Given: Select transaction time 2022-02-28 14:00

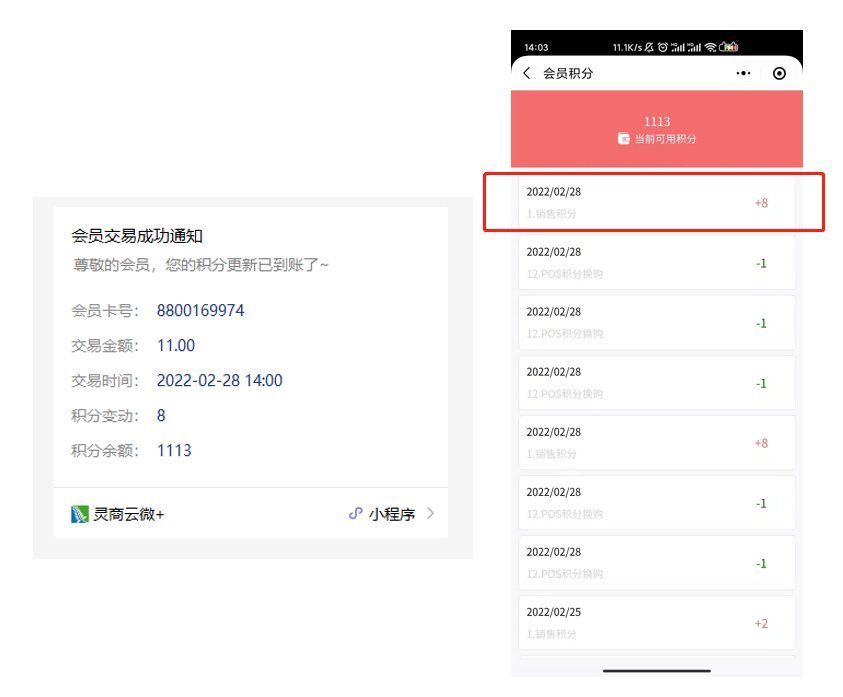Looking at the screenshot, I should (219, 380).
